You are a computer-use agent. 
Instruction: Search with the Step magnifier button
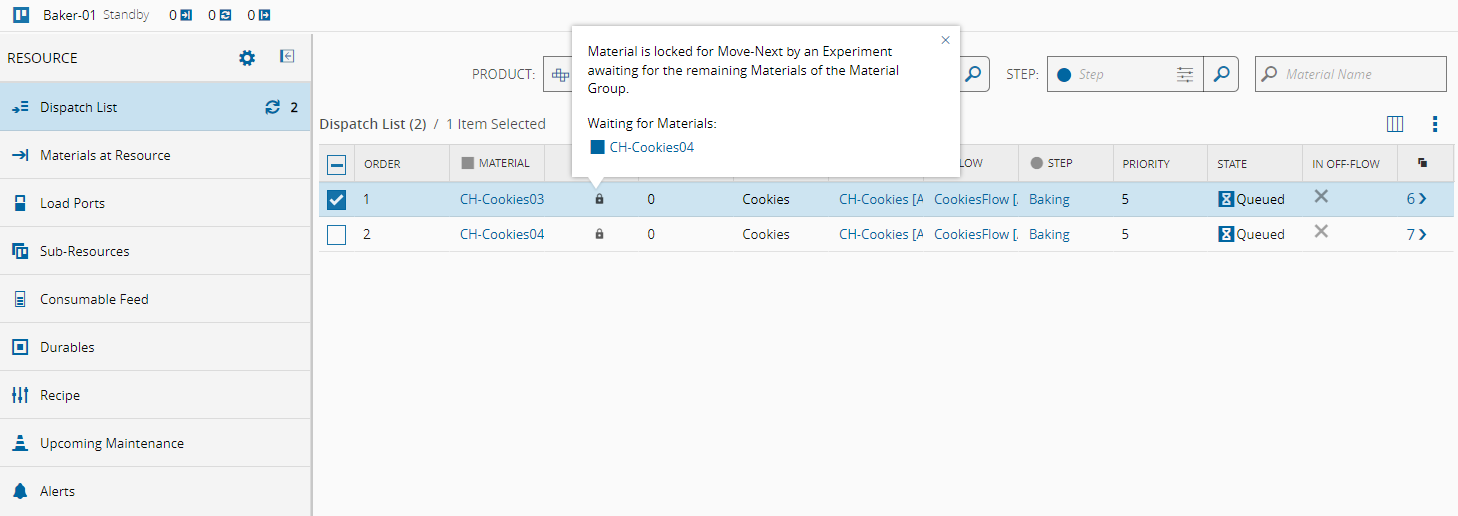pos(1221,74)
